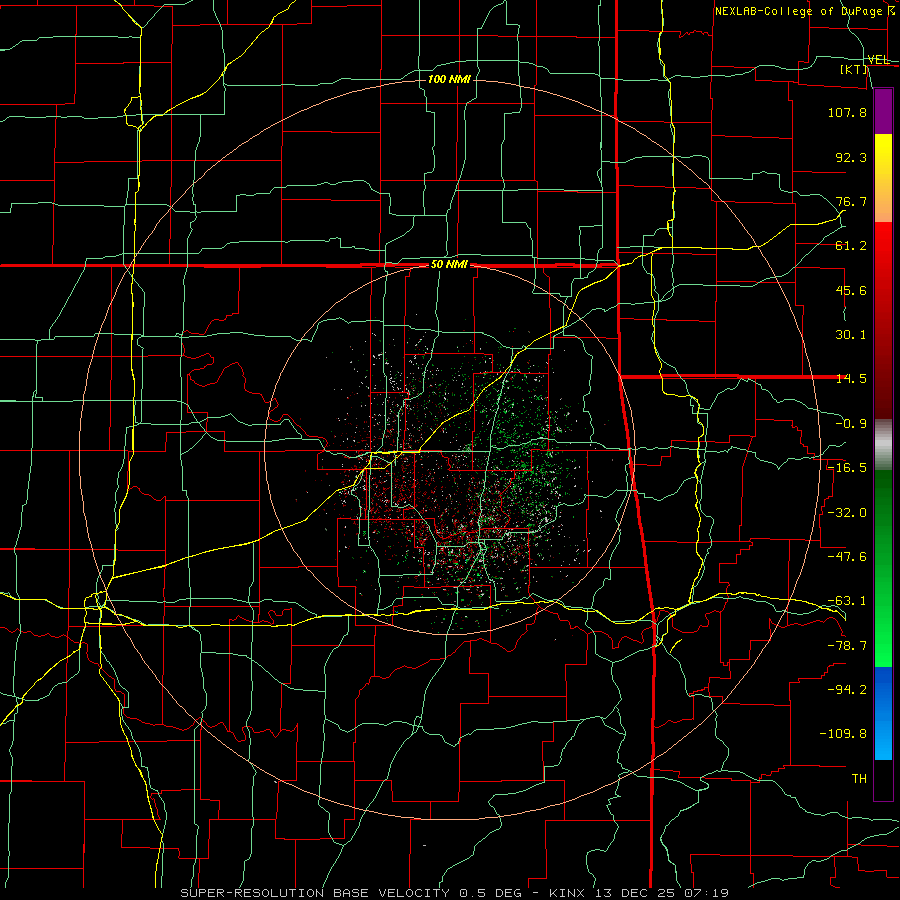Click the TH legend label
This screenshot has height=900, width=900.
tap(859, 778)
